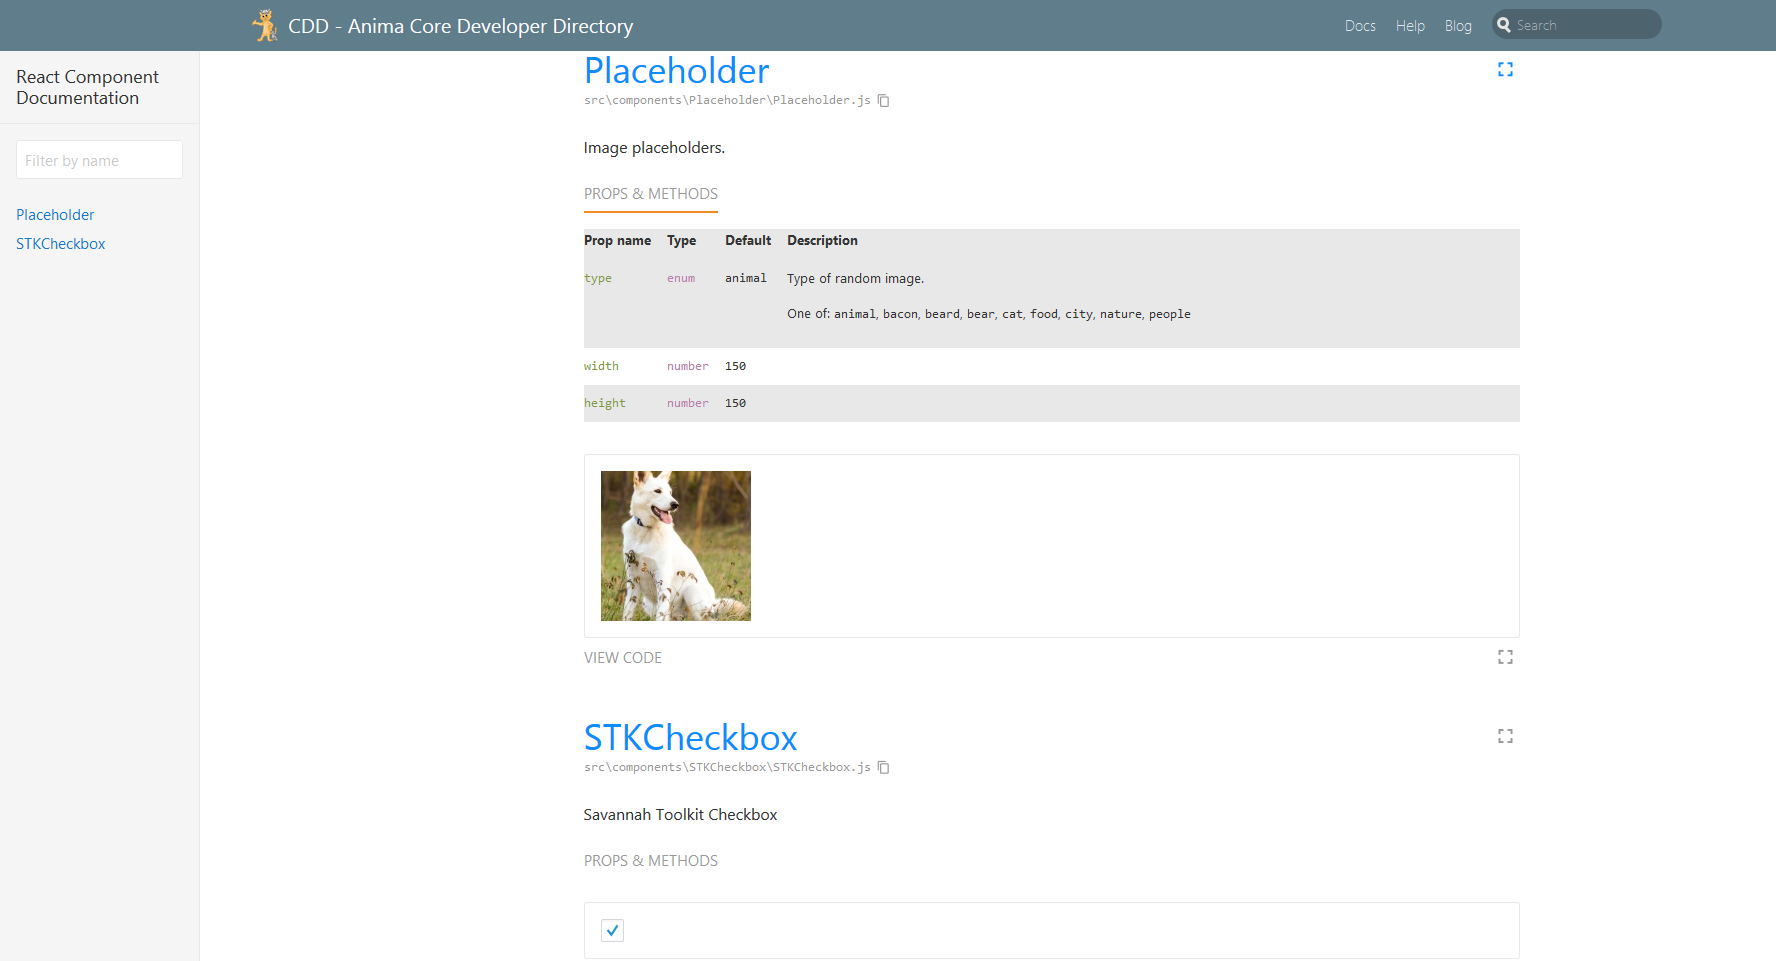Click the 'Savannah Toolkit Checkbox' description
1776x961 pixels.
tap(680, 815)
